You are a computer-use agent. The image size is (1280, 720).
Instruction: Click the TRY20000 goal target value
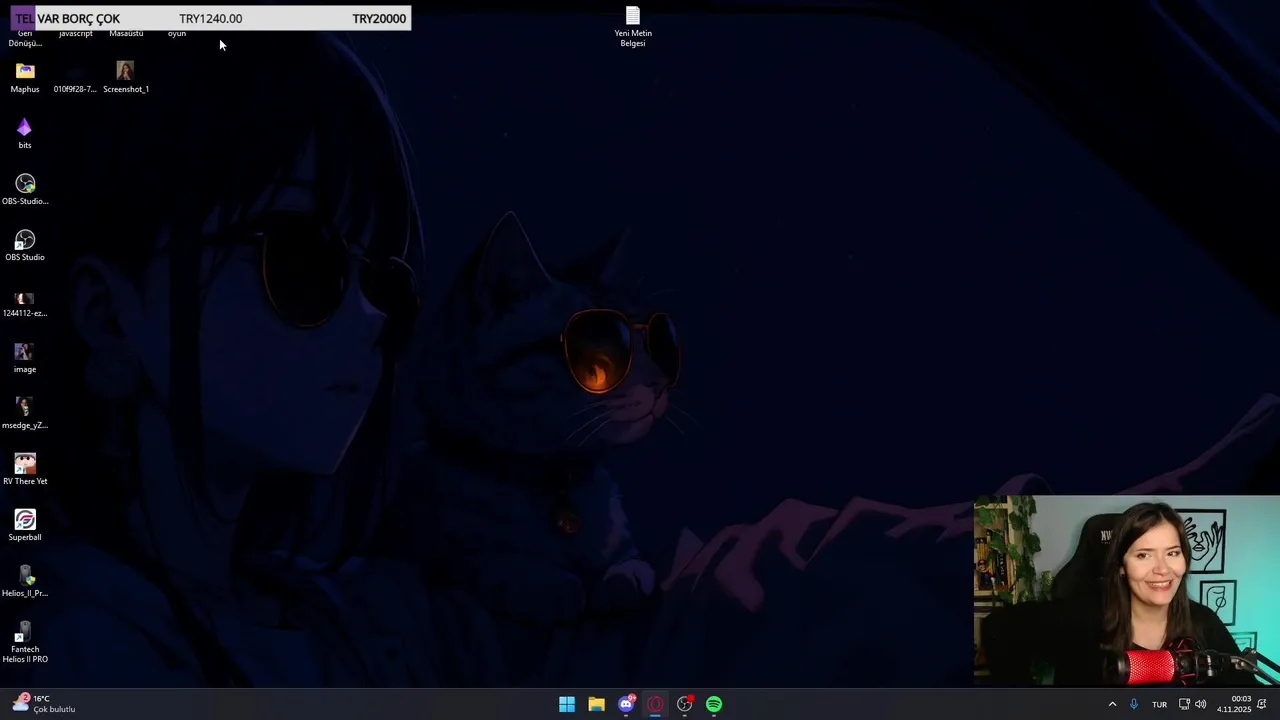379,19
